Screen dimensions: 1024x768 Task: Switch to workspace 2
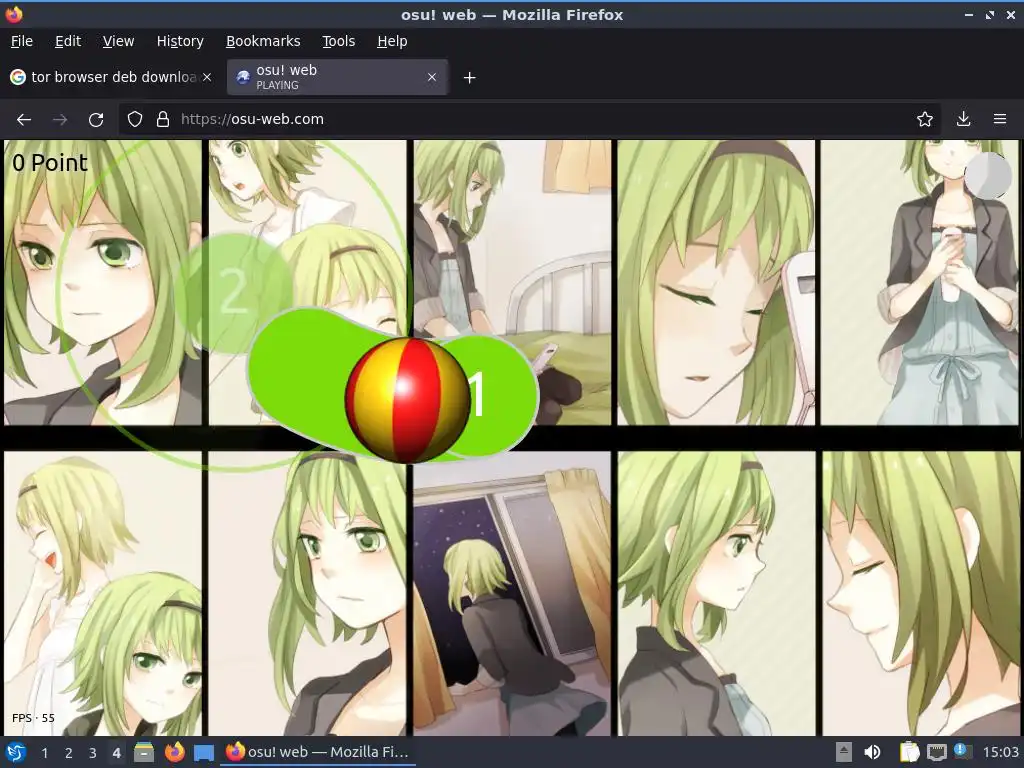point(68,753)
